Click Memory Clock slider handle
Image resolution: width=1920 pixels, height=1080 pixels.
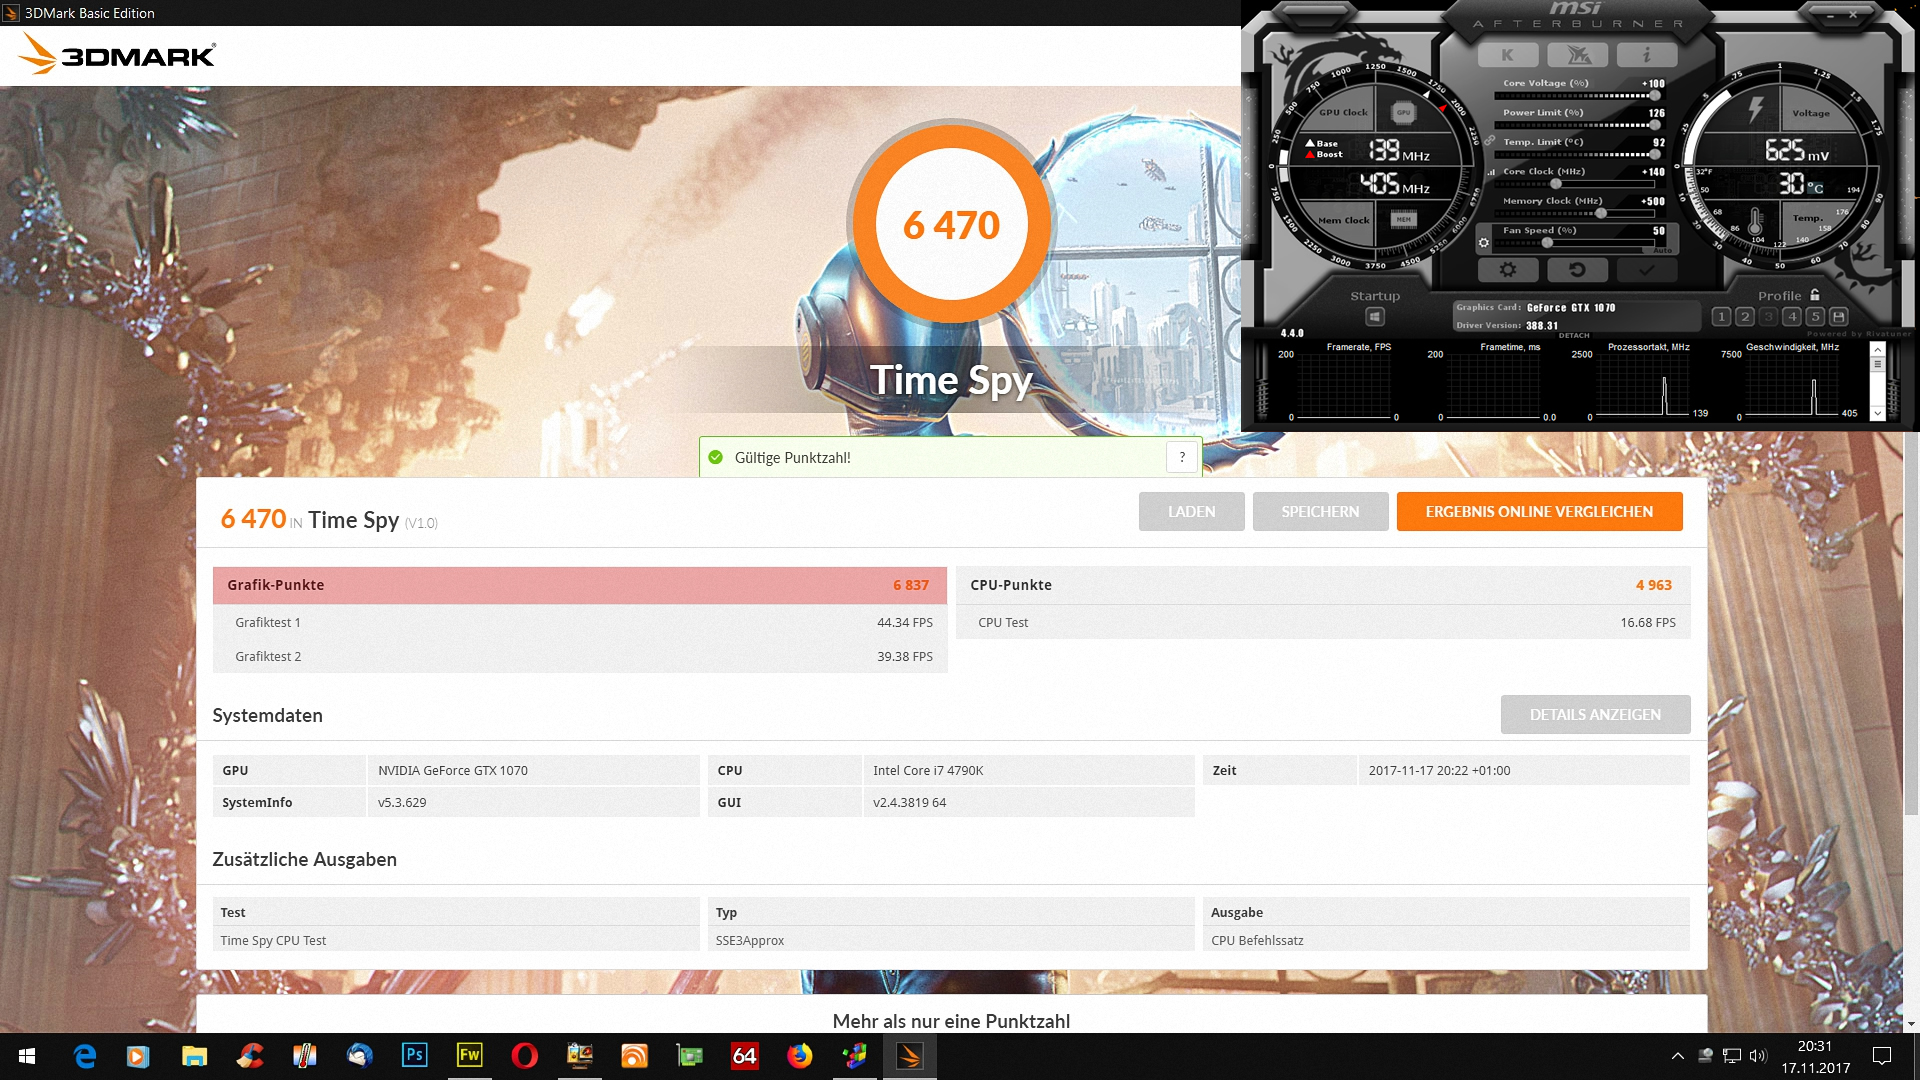pyautogui.click(x=1600, y=213)
